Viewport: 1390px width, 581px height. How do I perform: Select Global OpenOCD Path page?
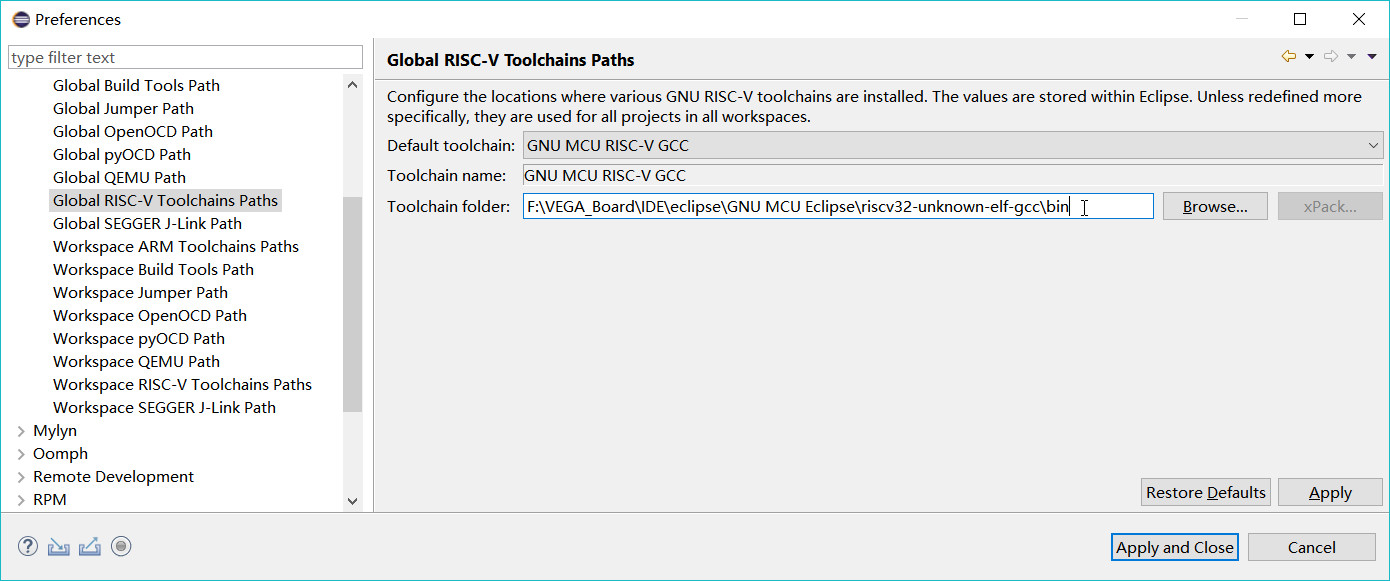(133, 132)
